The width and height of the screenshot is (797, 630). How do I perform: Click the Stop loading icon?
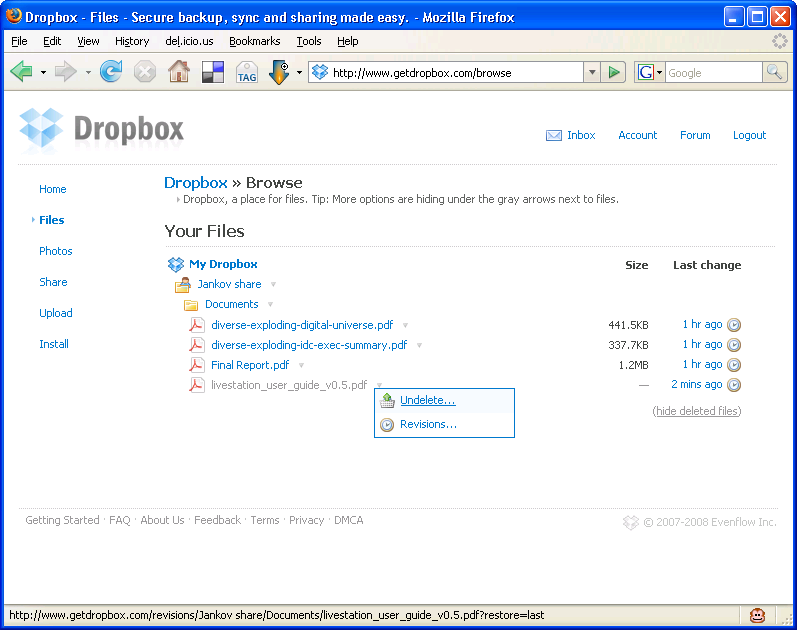click(x=145, y=72)
